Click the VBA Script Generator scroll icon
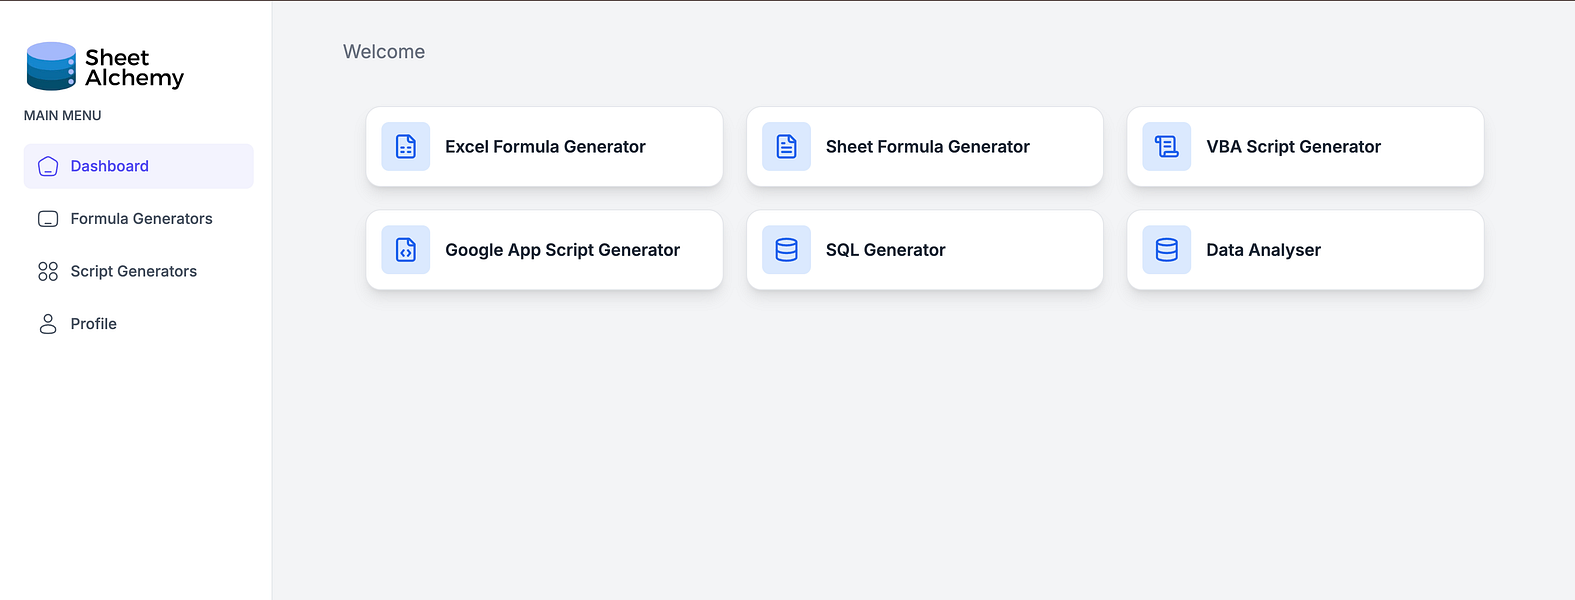Viewport: 1575px width, 600px height. click(1167, 147)
